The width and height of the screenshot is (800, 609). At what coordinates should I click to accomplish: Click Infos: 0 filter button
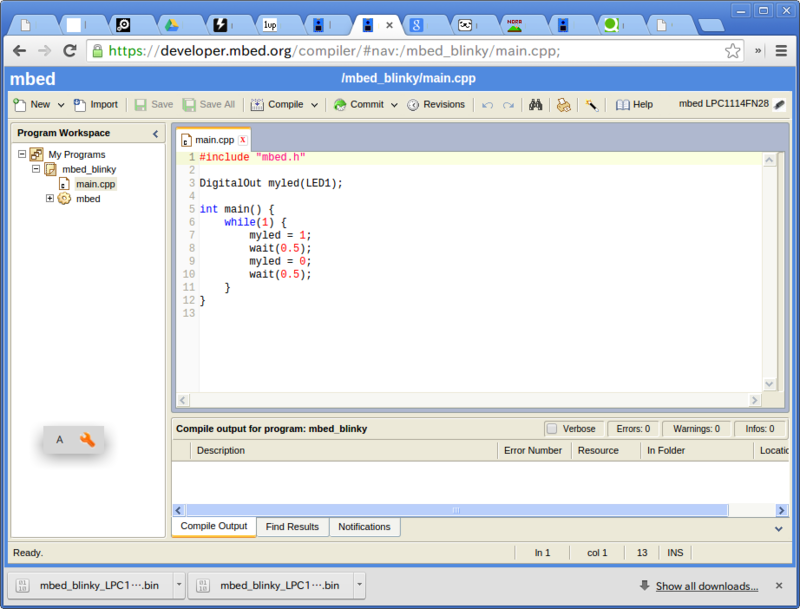760,429
